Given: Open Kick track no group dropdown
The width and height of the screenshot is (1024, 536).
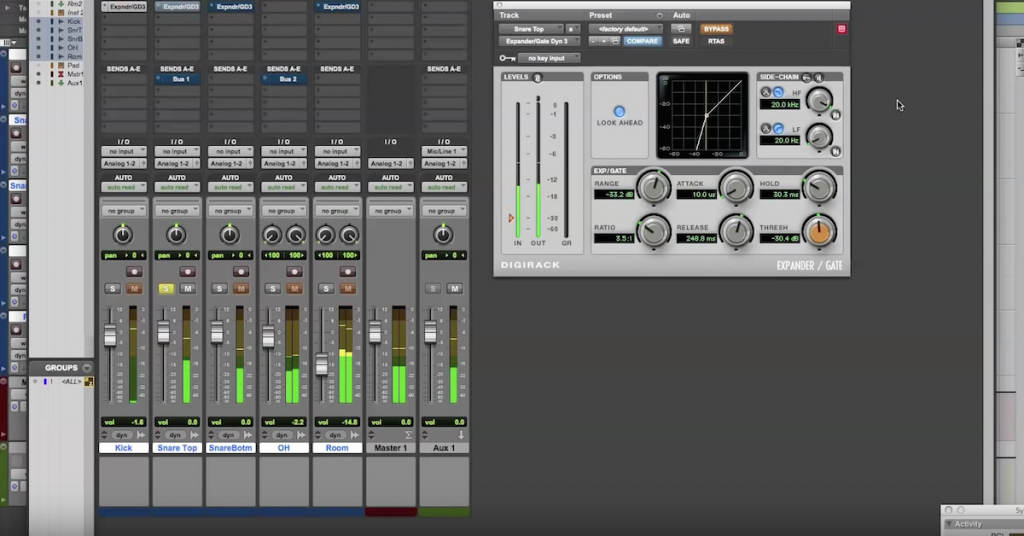Looking at the screenshot, I should pos(123,211).
